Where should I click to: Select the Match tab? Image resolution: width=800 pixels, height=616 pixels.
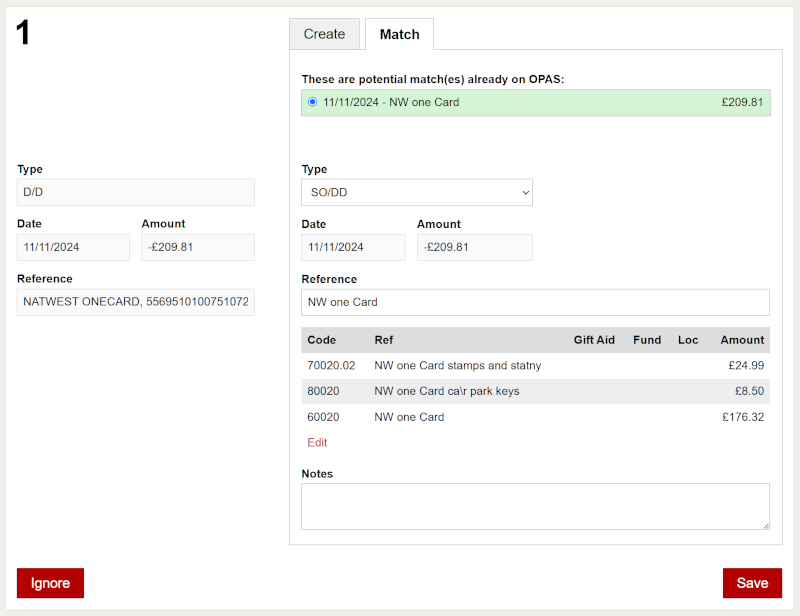pos(399,34)
